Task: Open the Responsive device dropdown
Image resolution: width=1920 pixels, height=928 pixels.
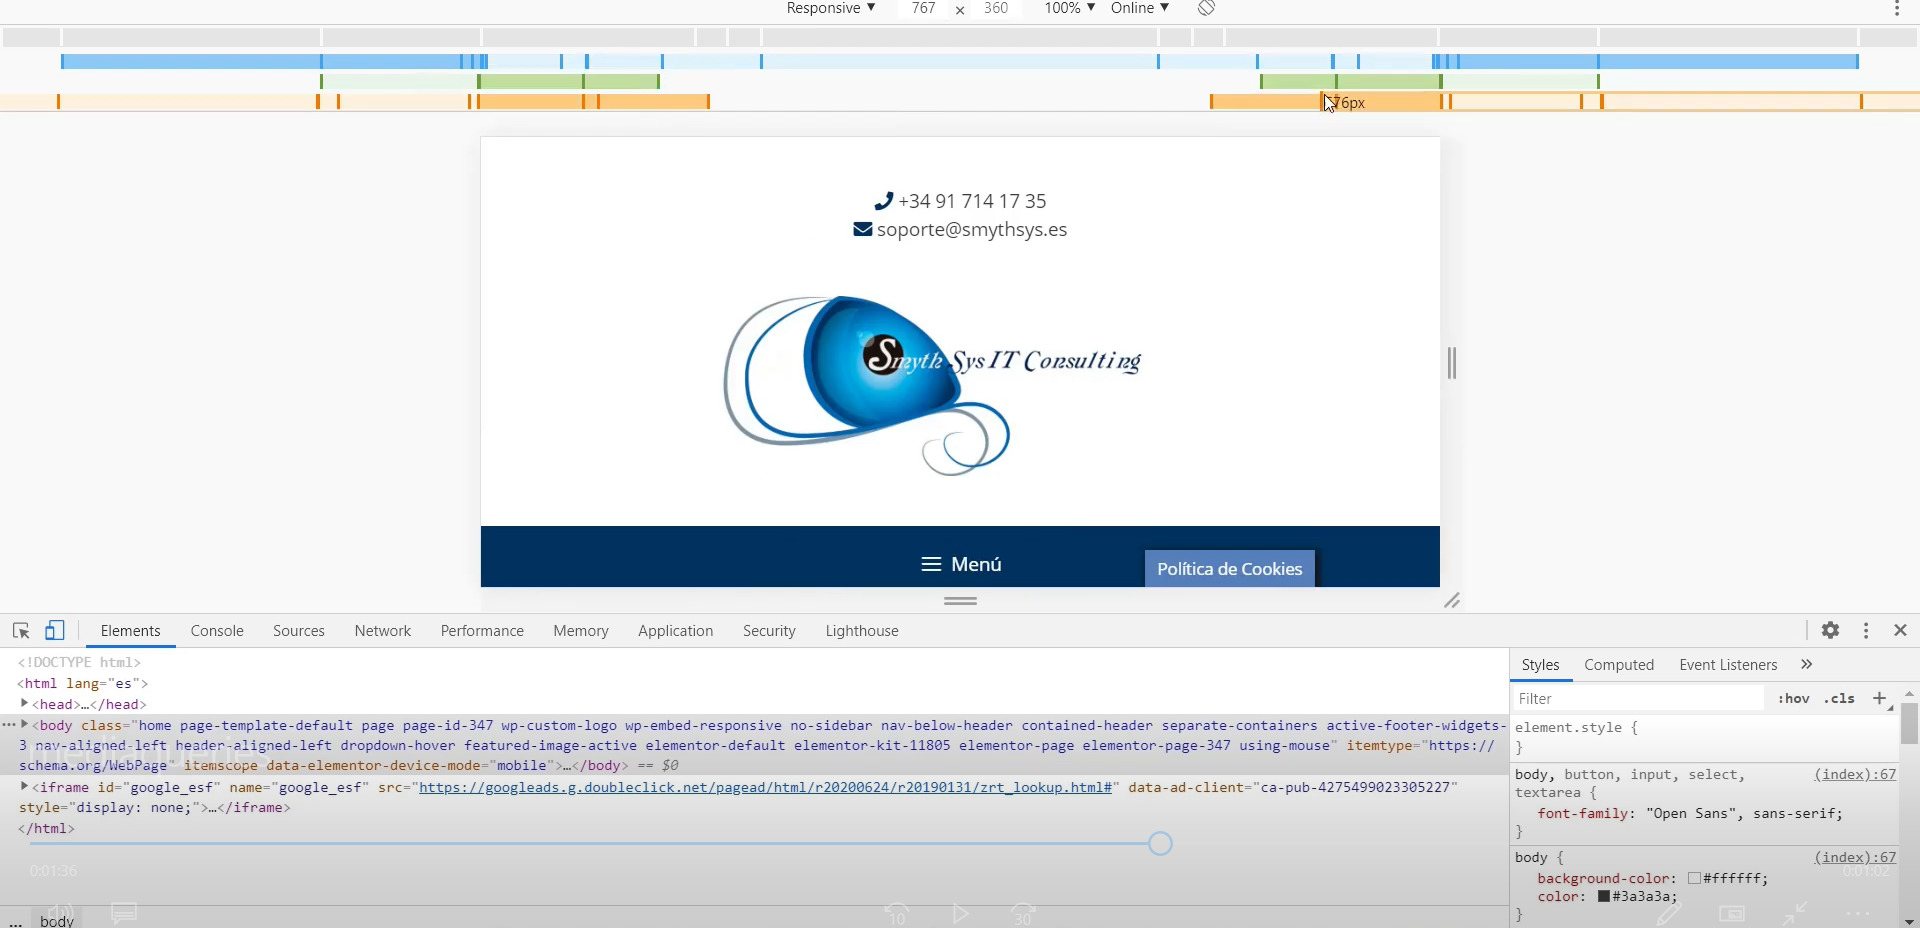Action: pyautogui.click(x=830, y=8)
